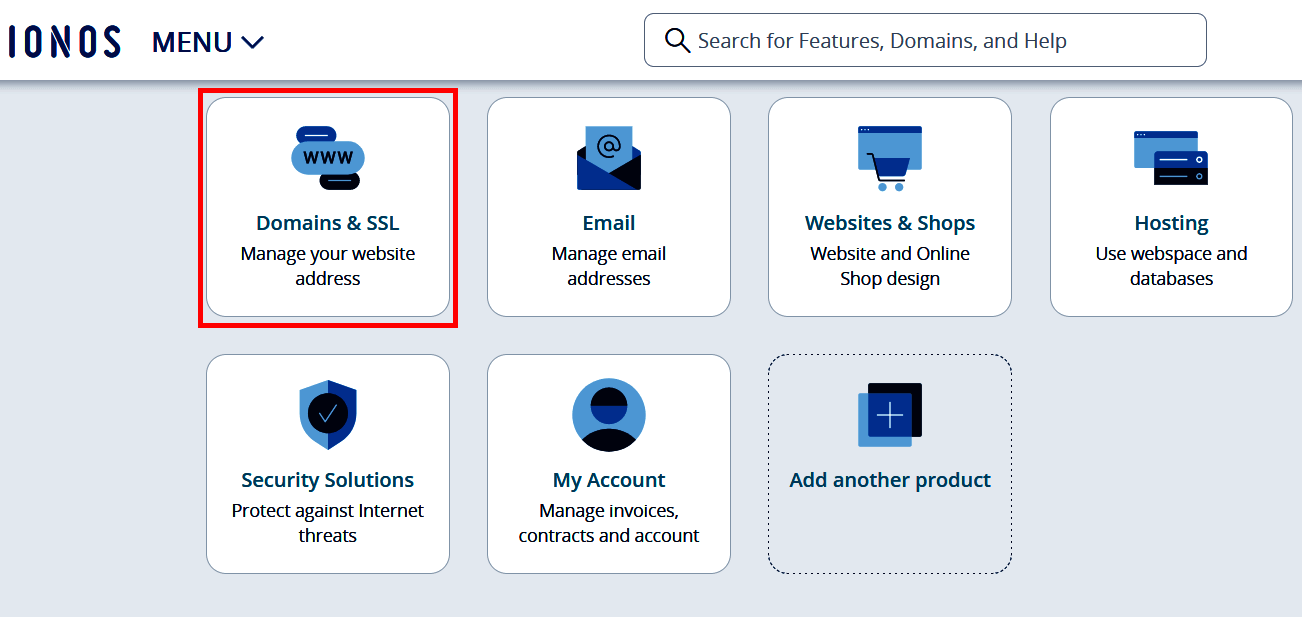The width and height of the screenshot is (1302, 617).
Task: Click the Security Solutions shield icon
Action: pyautogui.click(x=328, y=415)
